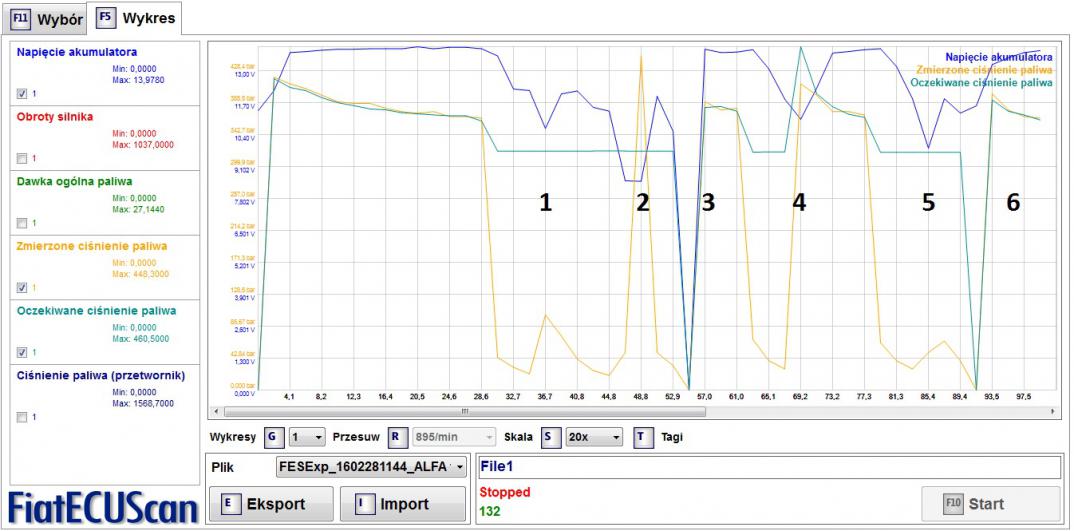Open the Skala 20x dropdown
The height and width of the screenshot is (531, 1074).
[x=595, y=436]
